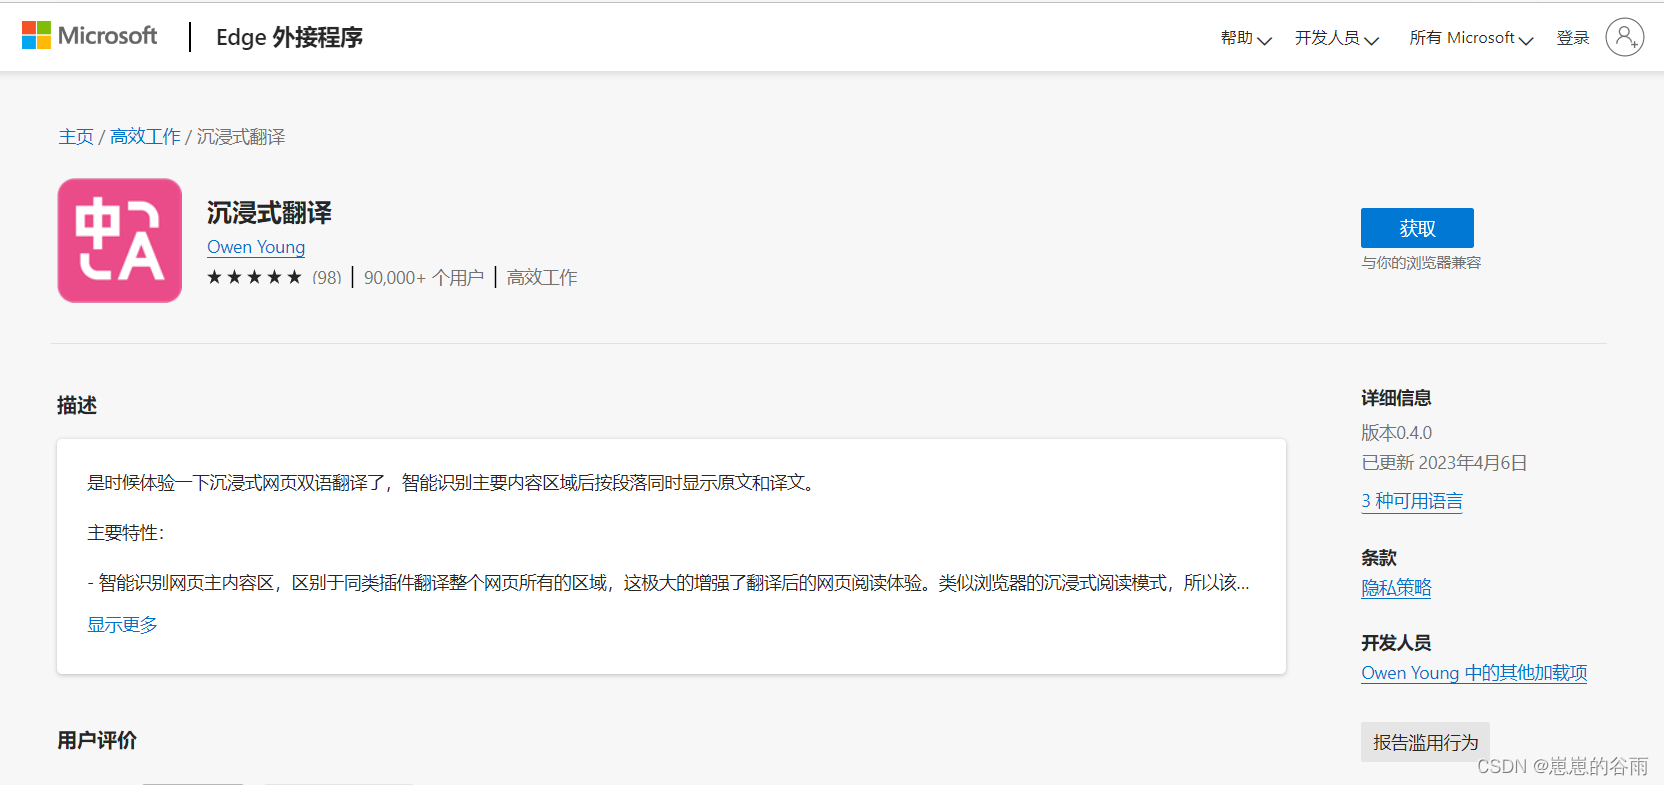The width and height of the screenshot is (1664, 785).
Task: Open Owen Young 中的其他加载项 link
Action: click(x=1474, y=673)
